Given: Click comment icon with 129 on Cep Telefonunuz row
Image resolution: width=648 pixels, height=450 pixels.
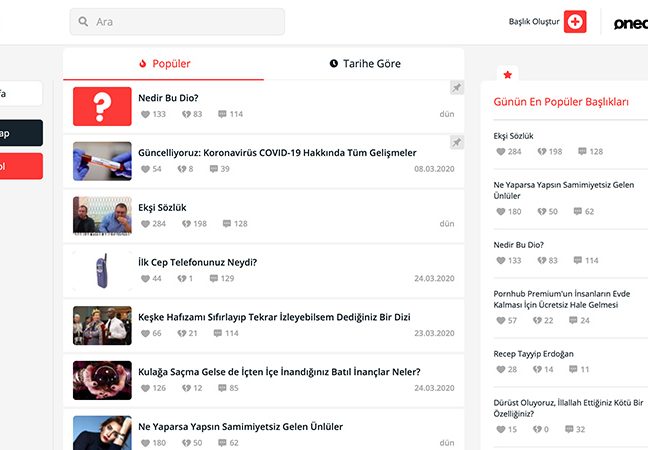Looking at the screenshot, I should (214, 279).
